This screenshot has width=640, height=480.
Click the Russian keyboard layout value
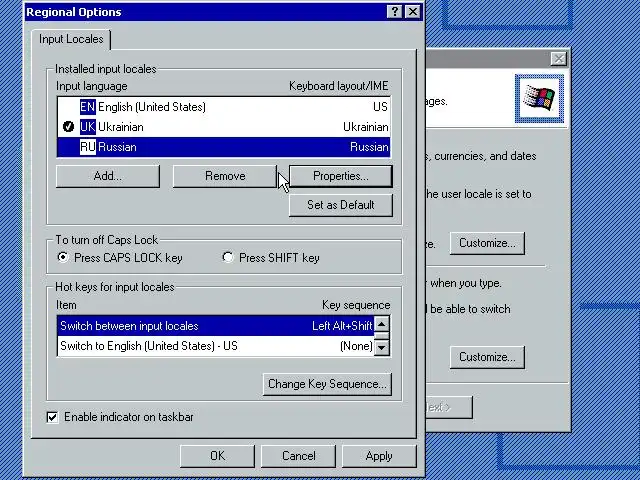[x=369, y=147]
